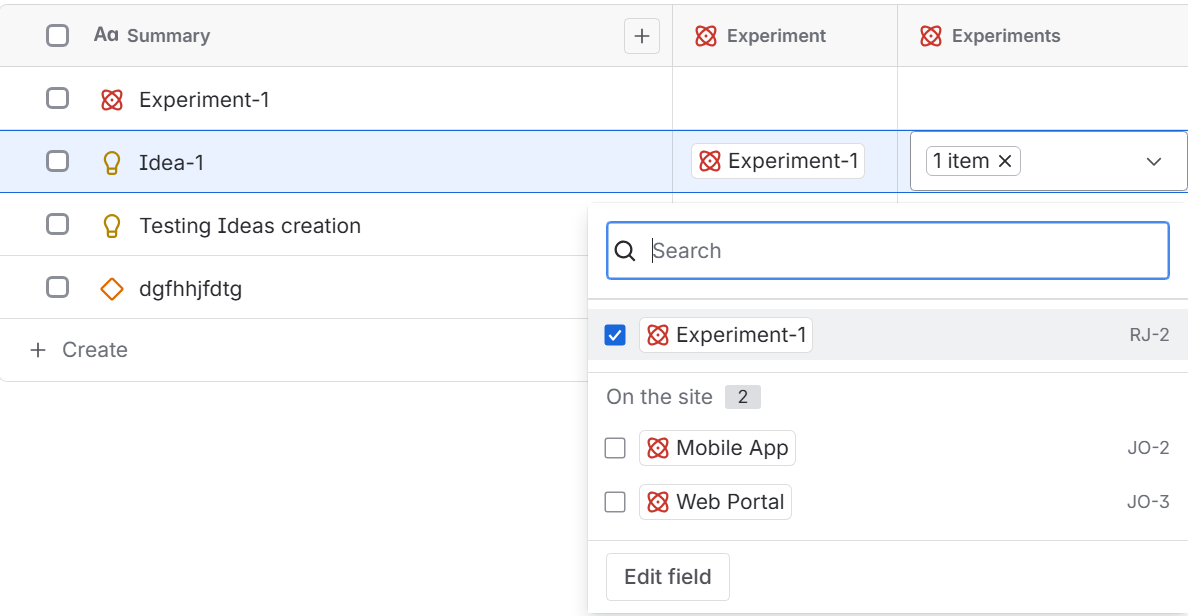Click the Experiment column header label
The height and width of the screenshot is (616, 1188).
pyautogui.click(x=777, y=36)
